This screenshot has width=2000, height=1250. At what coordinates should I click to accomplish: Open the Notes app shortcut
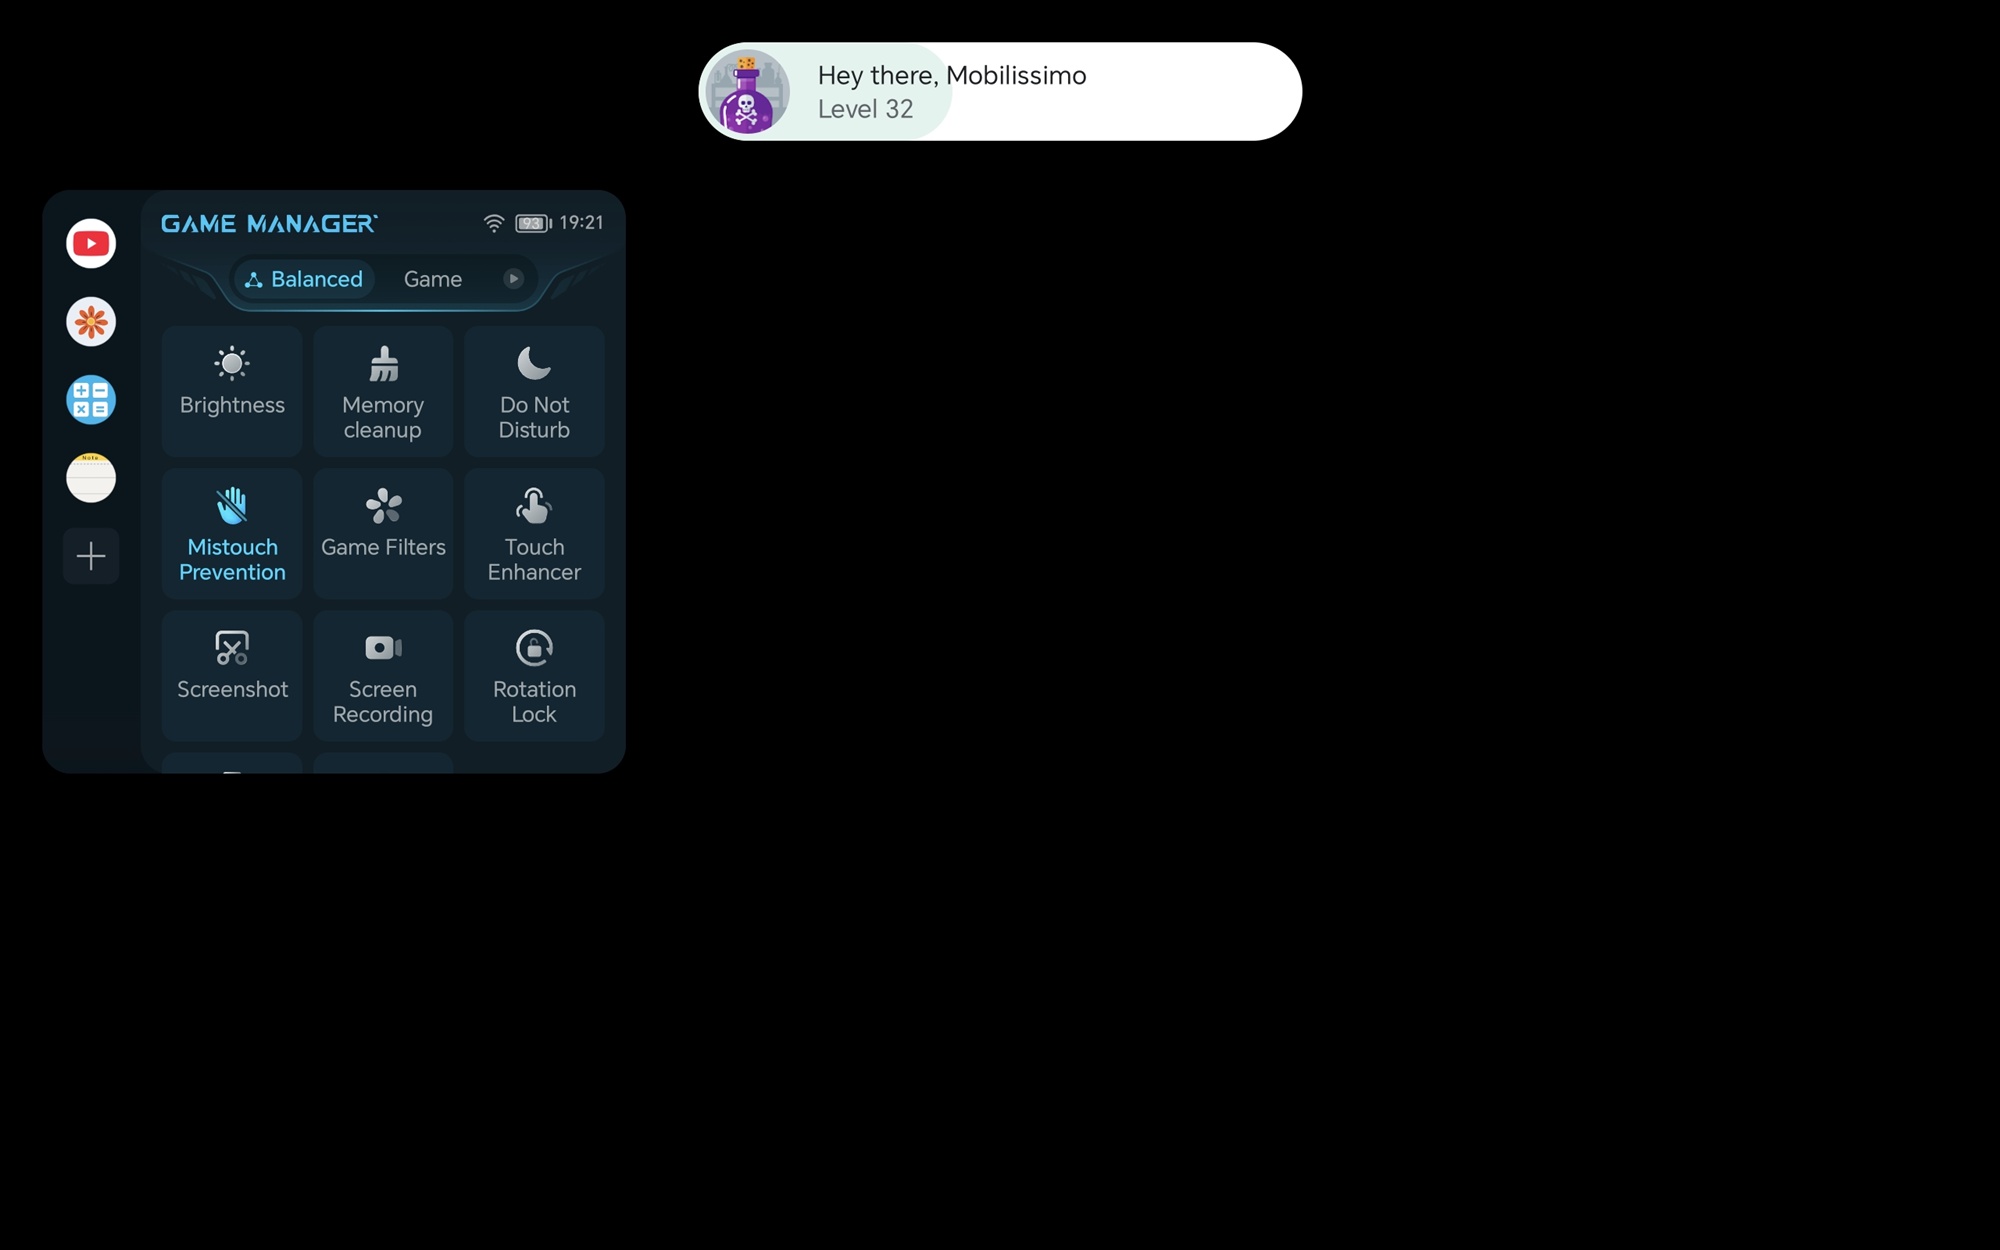coord(91,478)
